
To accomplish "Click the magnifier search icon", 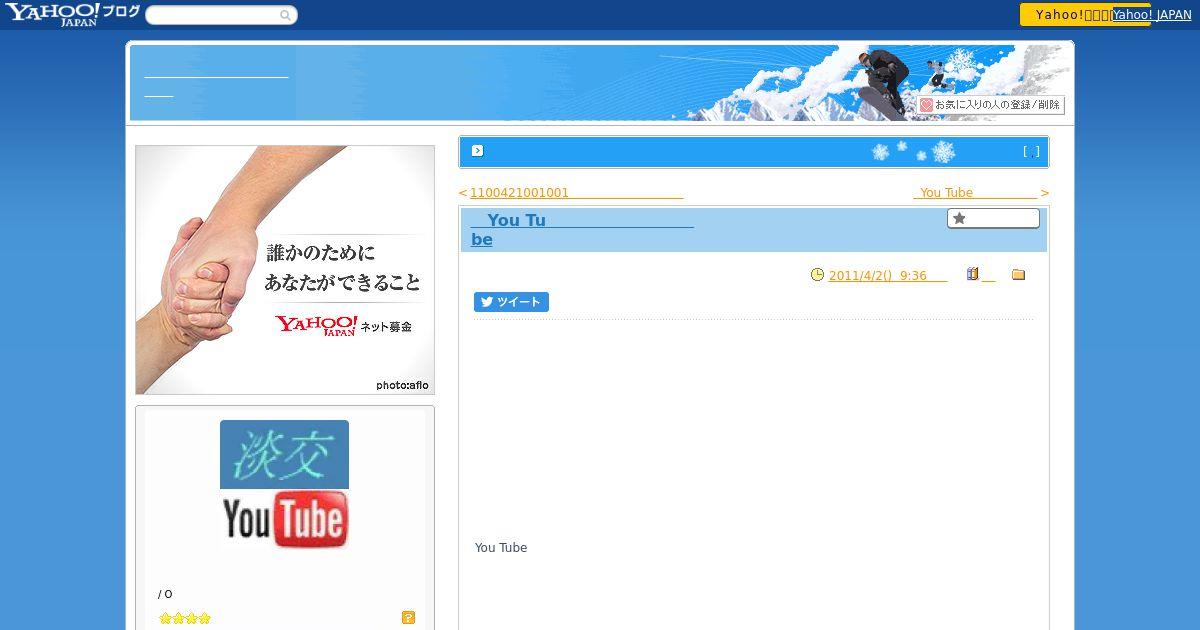I will click(x=286, y=15).
